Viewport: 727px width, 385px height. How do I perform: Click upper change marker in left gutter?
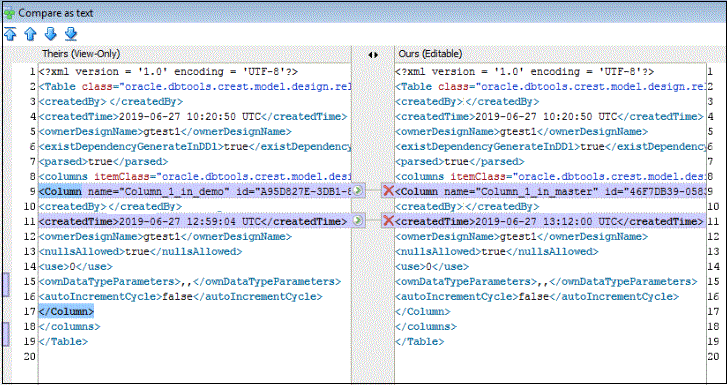point(6,285)
